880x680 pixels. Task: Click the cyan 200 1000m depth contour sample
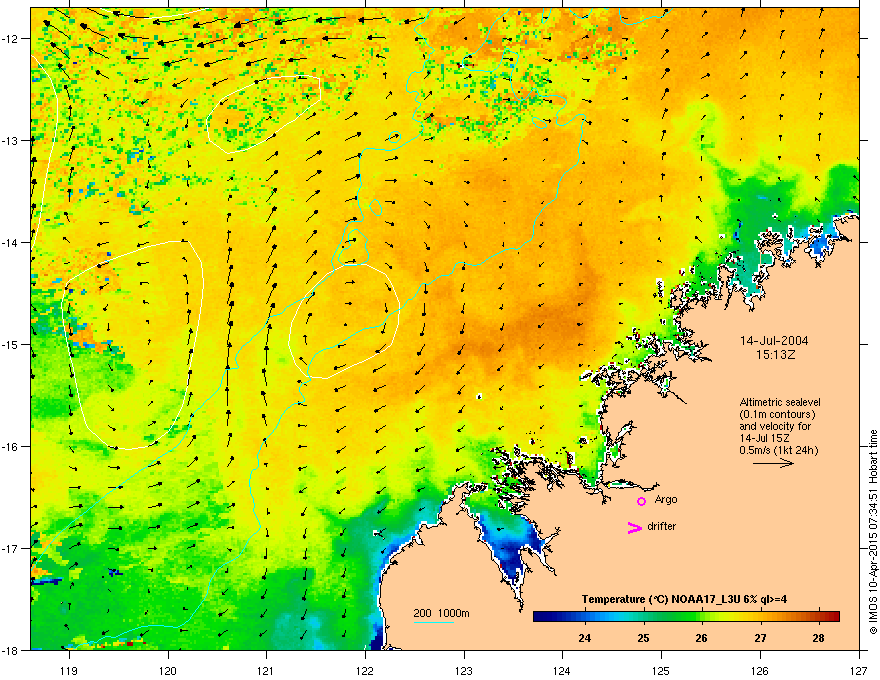coord(433,622)
